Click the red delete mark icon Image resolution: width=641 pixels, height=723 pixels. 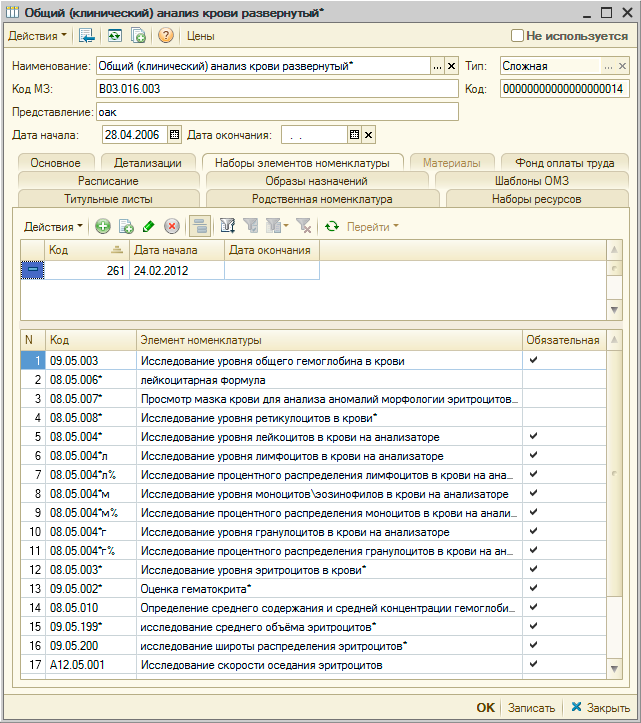click(x=172, y=227)
